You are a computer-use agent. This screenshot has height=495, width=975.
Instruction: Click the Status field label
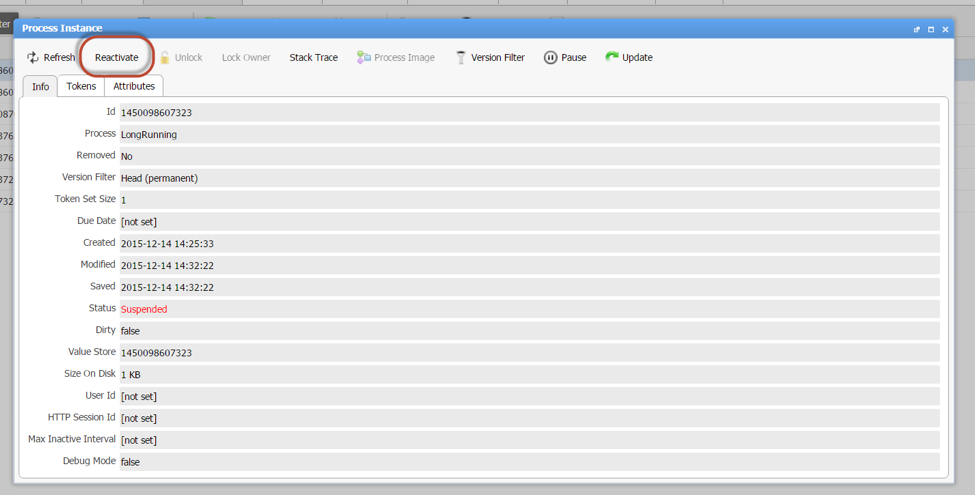click(x=102, y=308)
